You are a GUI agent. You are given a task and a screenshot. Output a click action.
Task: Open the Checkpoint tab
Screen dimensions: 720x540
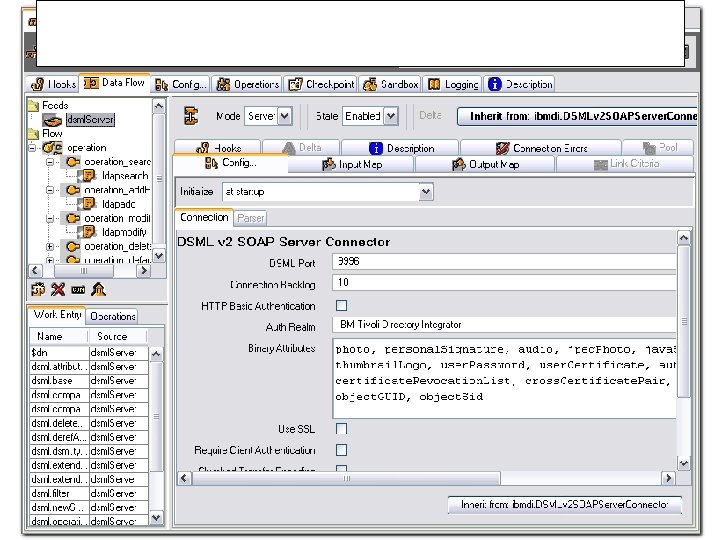(x=321, y=84)
